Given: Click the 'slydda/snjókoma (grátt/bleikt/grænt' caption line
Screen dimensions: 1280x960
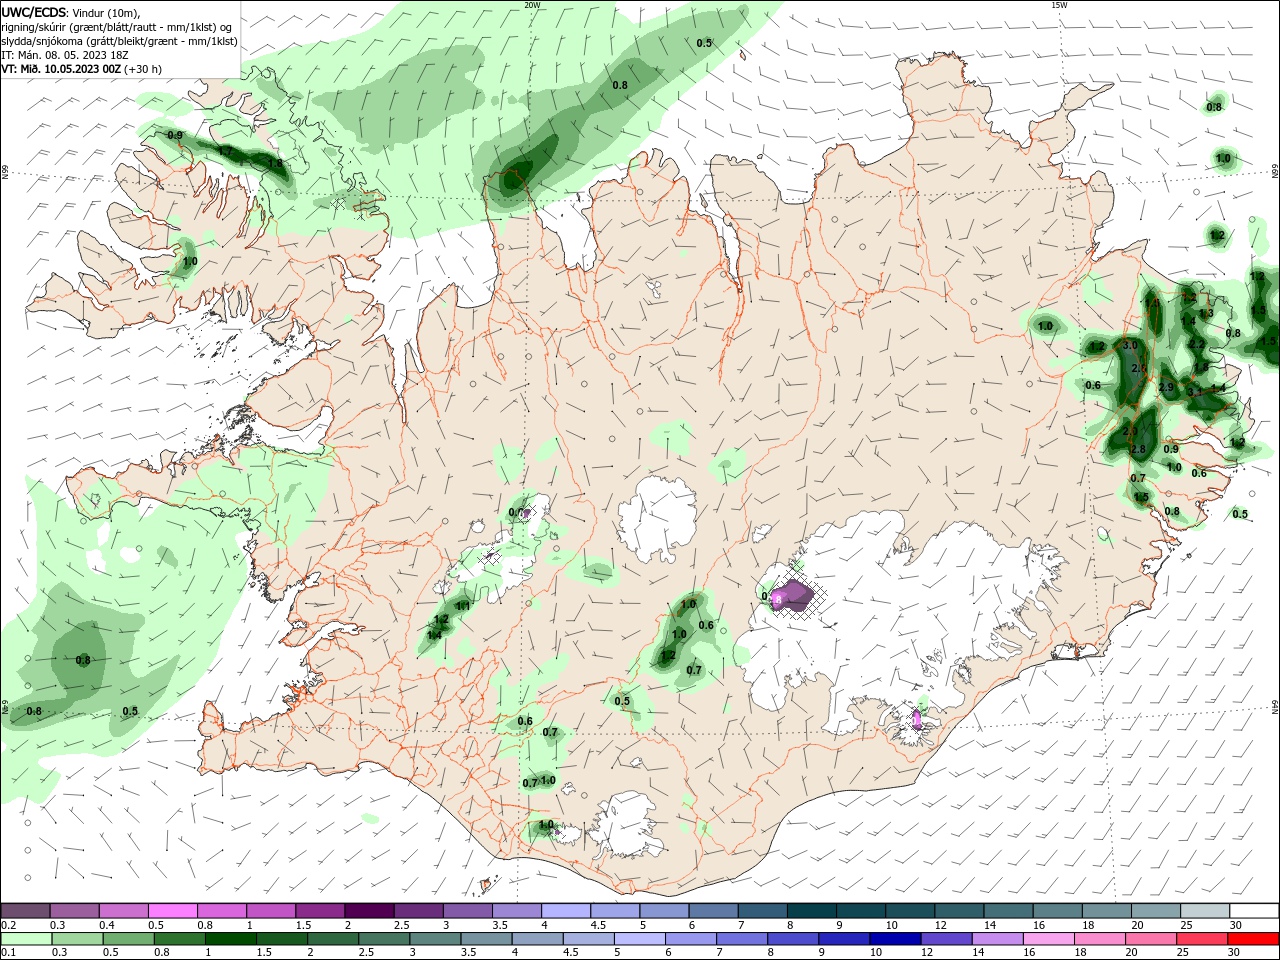Looking at the screenshot, I should [x=119, y=41].
